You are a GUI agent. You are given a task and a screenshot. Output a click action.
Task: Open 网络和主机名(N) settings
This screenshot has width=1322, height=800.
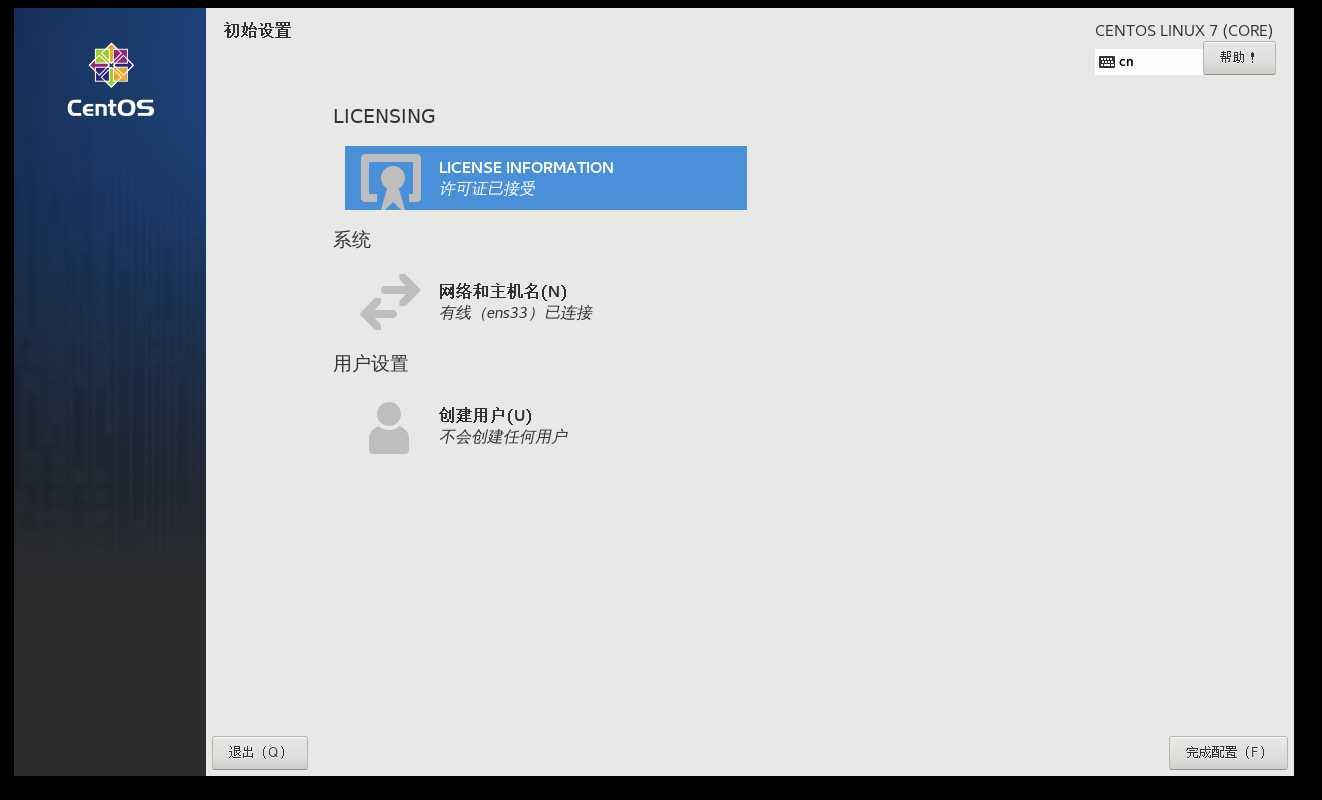(546, 302)
